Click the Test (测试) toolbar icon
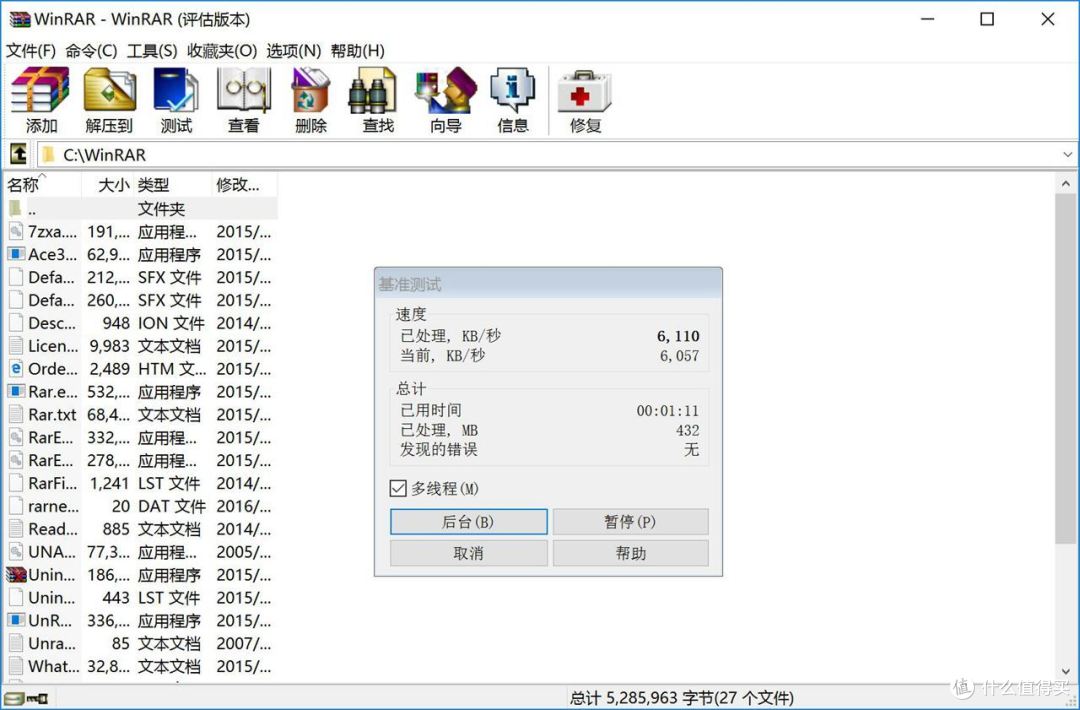The image size is (1080, 710). coord(176,90)
